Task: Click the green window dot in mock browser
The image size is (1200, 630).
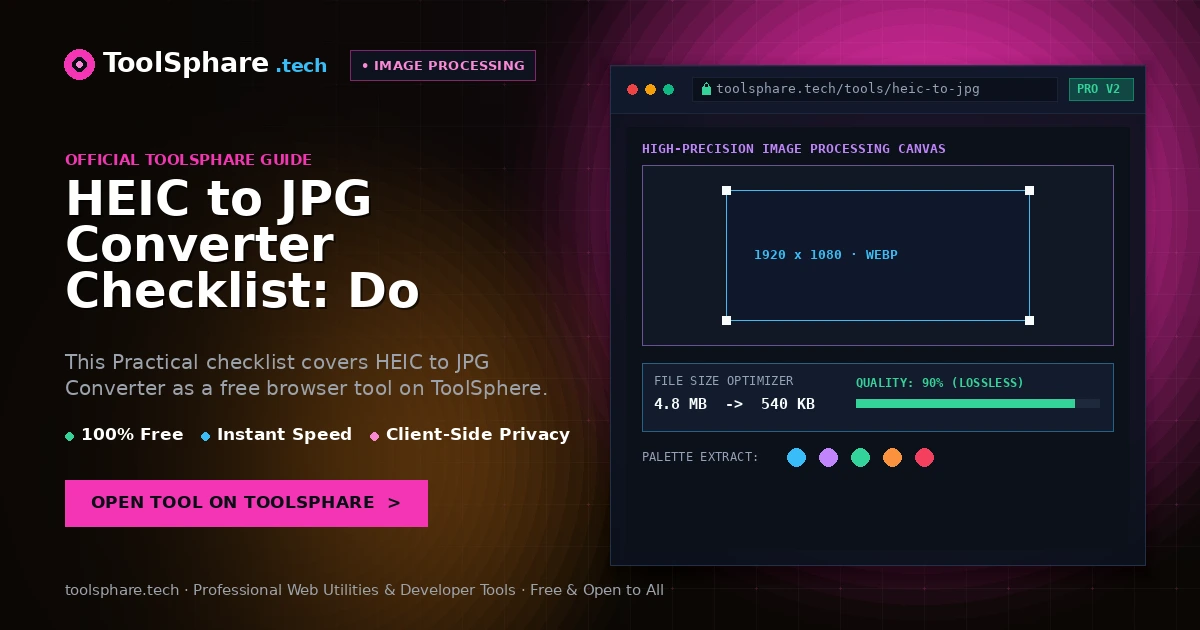Action: click(668, 89)
